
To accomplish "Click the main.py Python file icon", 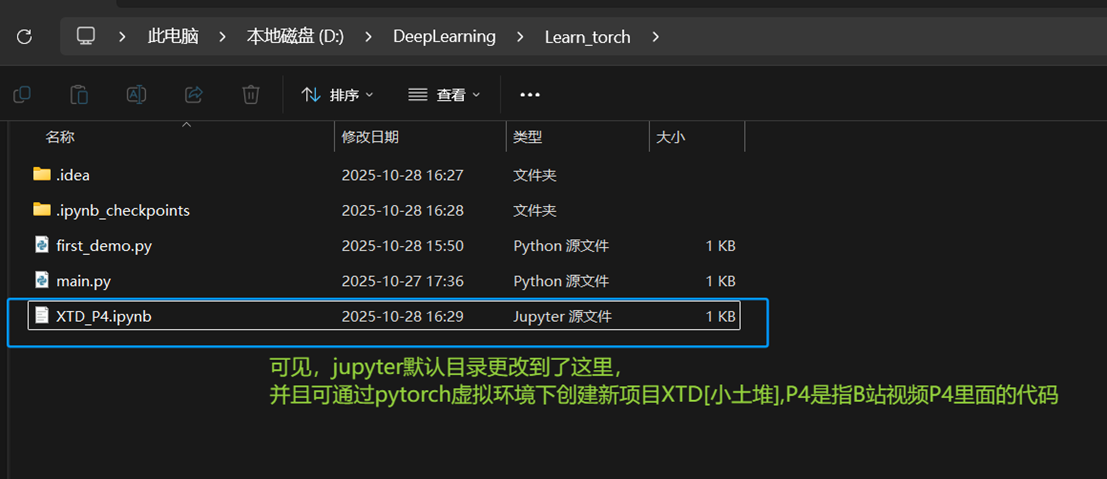I will point(42,280).
